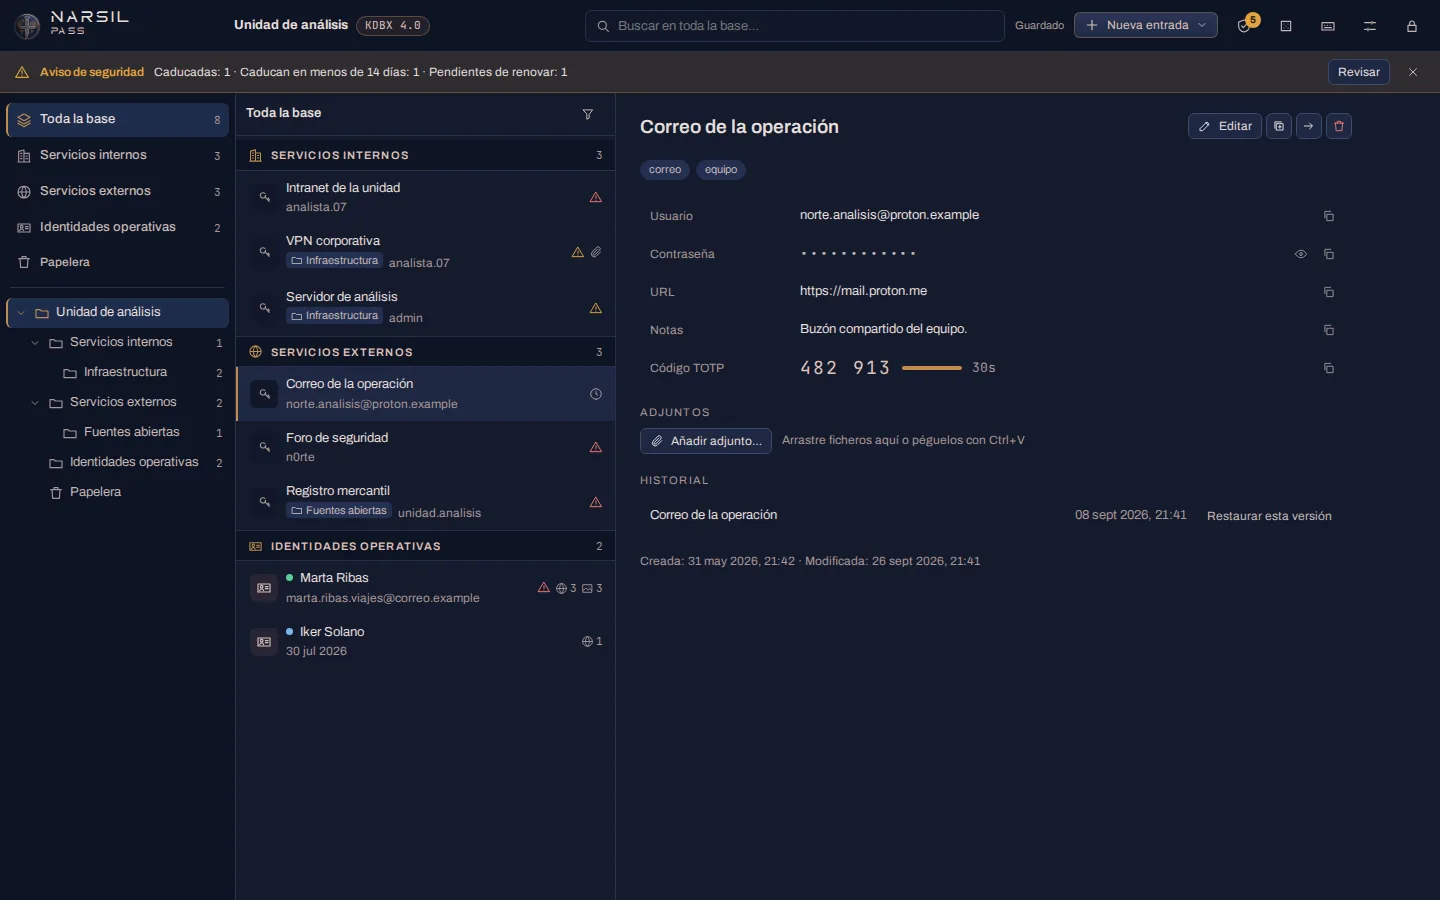Click the clock icon on Correo de la operación row

596,394
